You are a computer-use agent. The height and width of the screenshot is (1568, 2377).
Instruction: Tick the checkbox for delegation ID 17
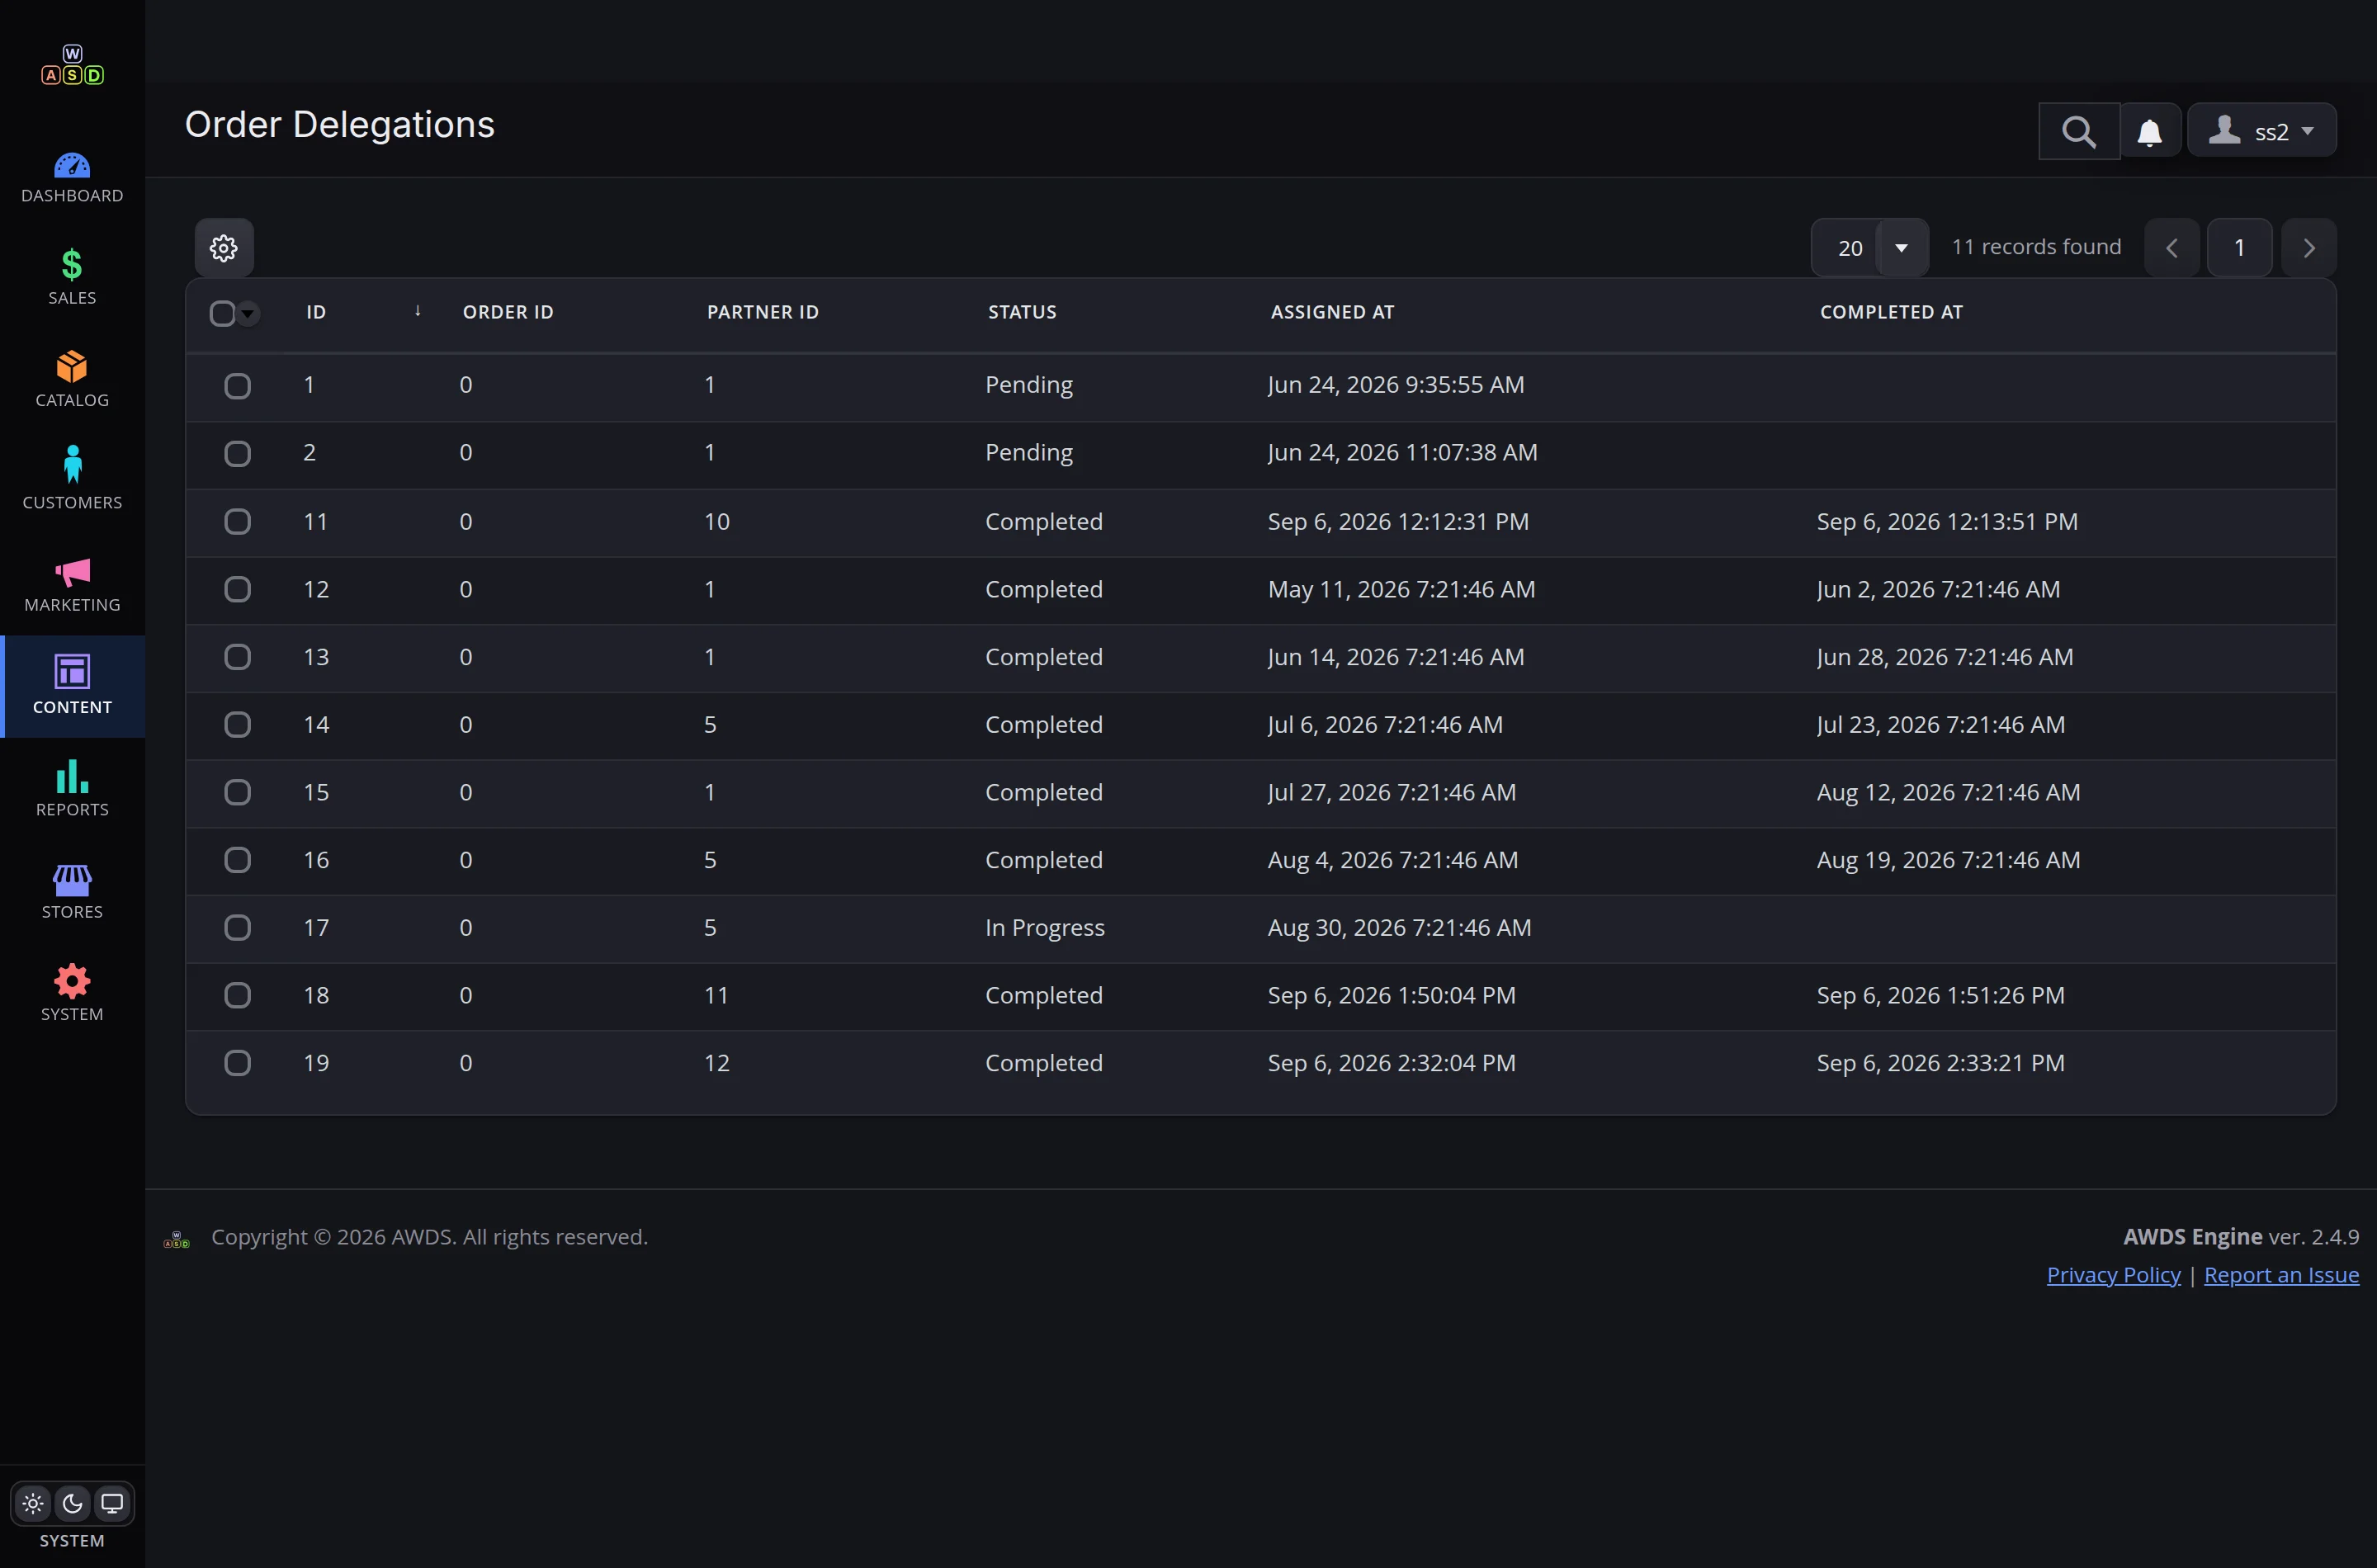[x=237, y=928]
